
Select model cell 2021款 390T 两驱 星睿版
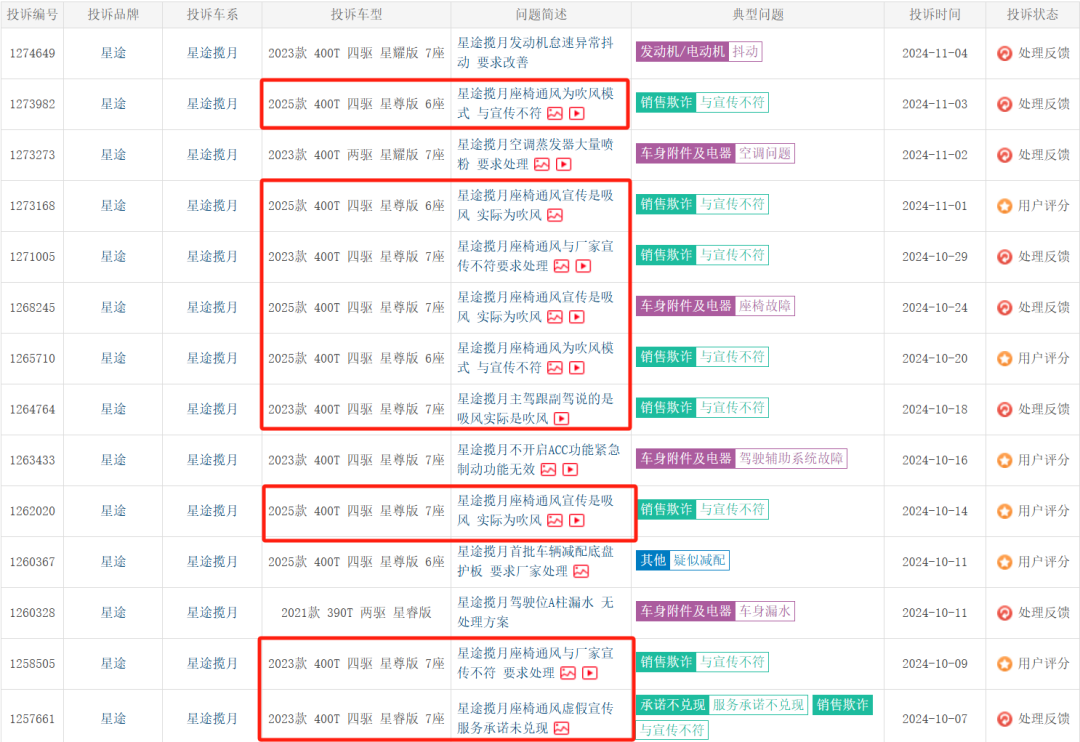click(x=356, y=613)
